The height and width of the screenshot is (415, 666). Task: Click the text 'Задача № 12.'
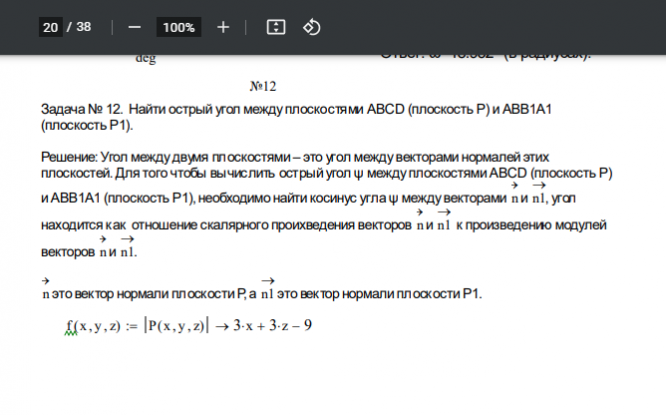82,109
